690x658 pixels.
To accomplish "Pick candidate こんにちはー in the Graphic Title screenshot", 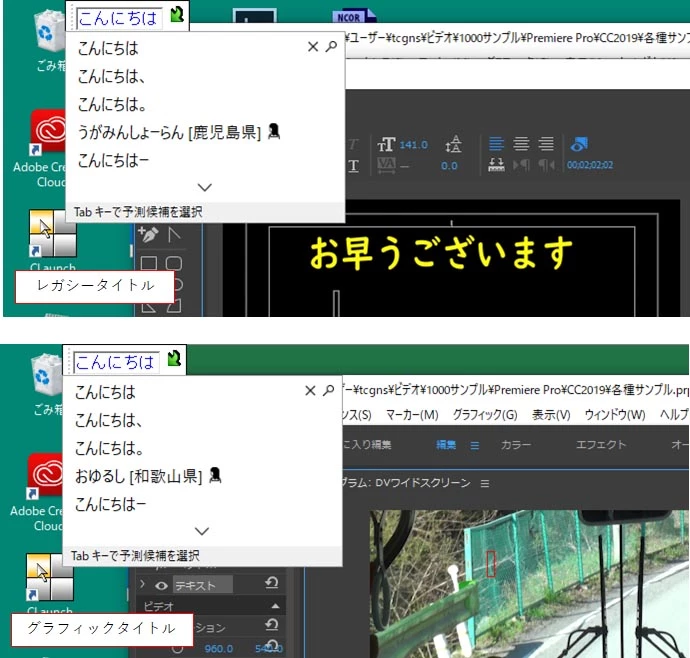I will pos(110,504).
